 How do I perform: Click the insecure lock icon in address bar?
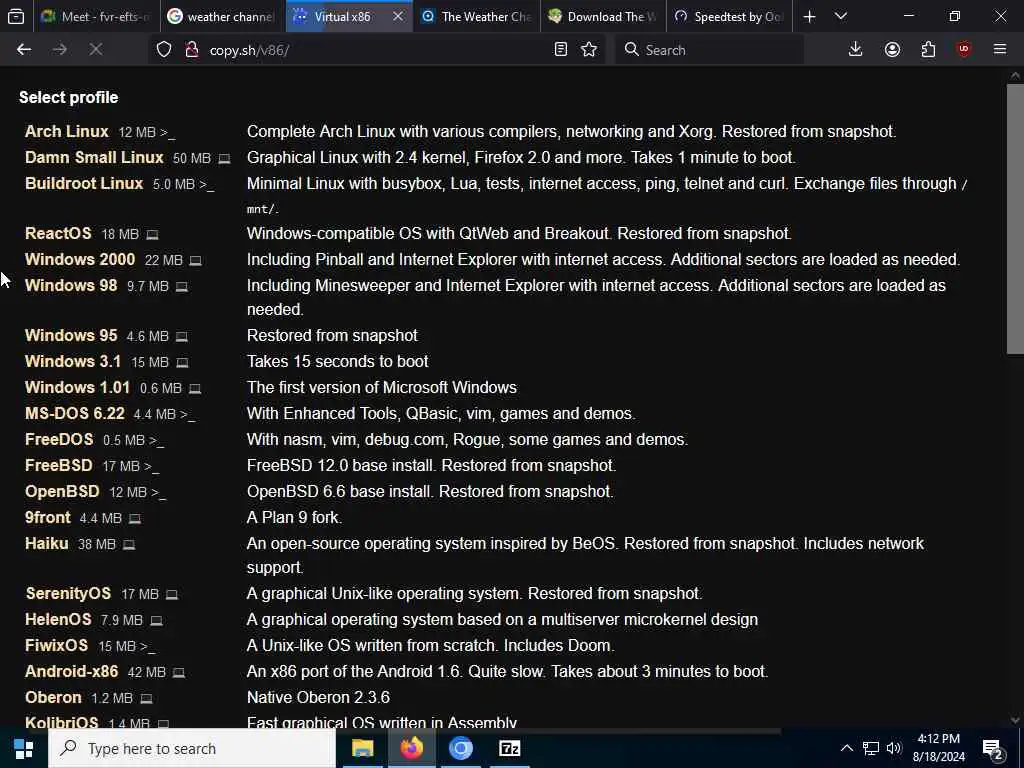click(191, 50)
